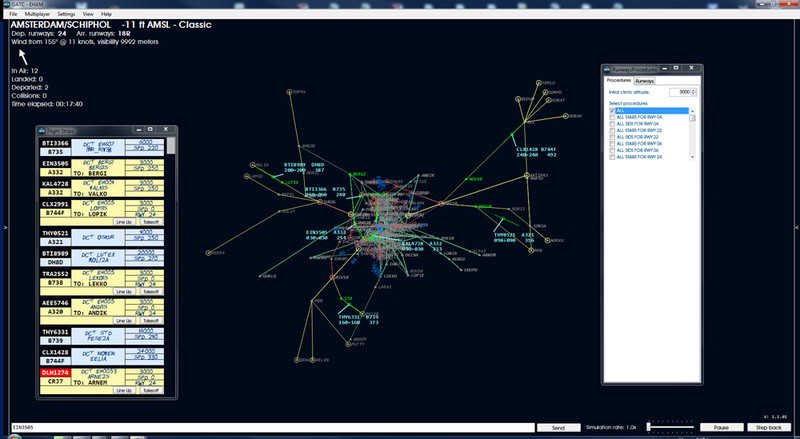Screen dimensions: 800x439
Task: Check ALL STARS FOR RWY 04 box
Action: point(612,117)
